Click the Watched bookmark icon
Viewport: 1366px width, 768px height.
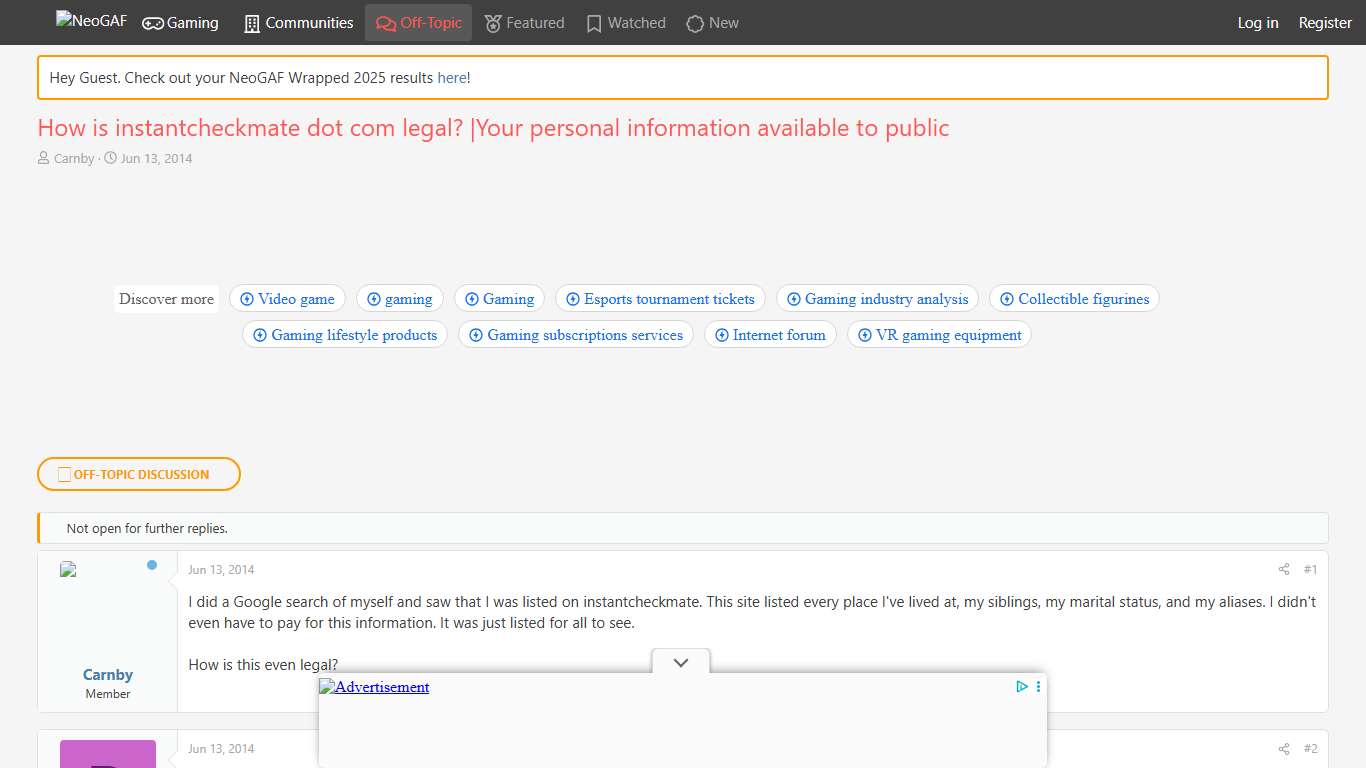[594, 22]
